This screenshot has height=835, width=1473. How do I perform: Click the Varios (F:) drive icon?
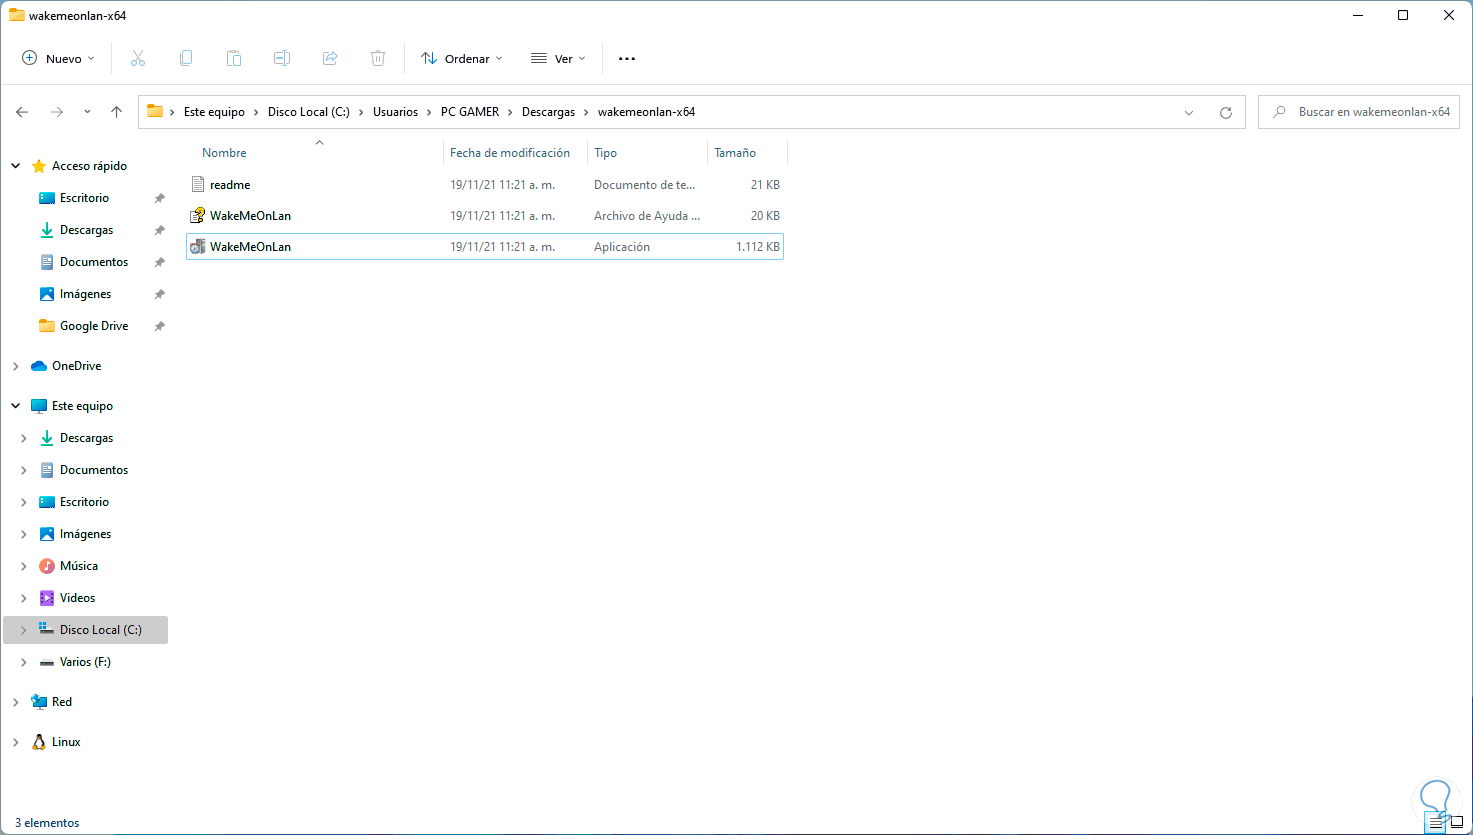click(47, 662)
